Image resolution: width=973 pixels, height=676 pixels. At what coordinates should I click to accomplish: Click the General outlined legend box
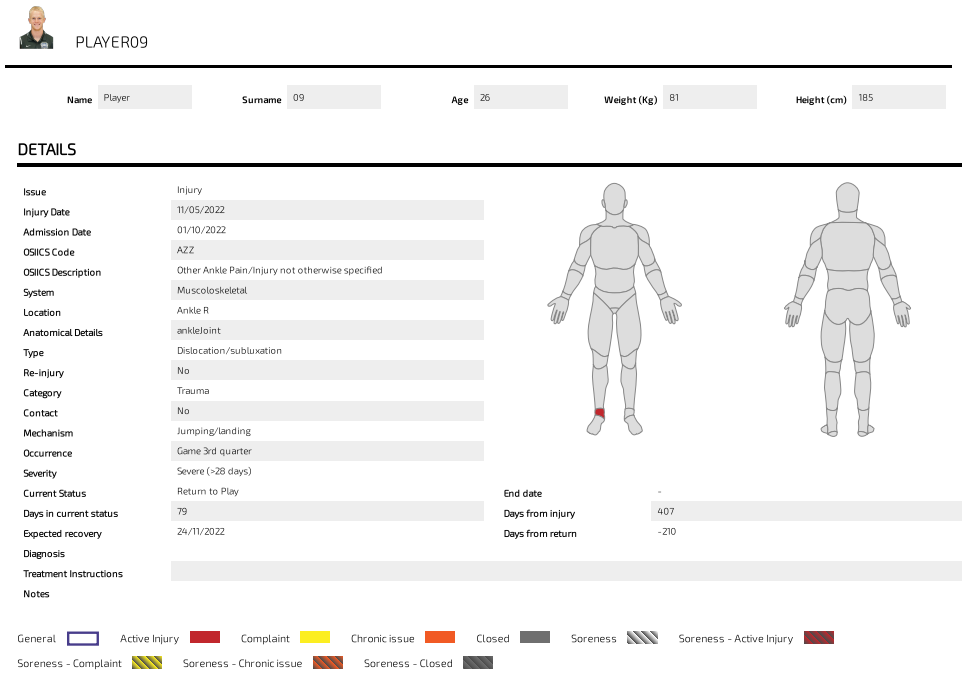pos(83,638)
